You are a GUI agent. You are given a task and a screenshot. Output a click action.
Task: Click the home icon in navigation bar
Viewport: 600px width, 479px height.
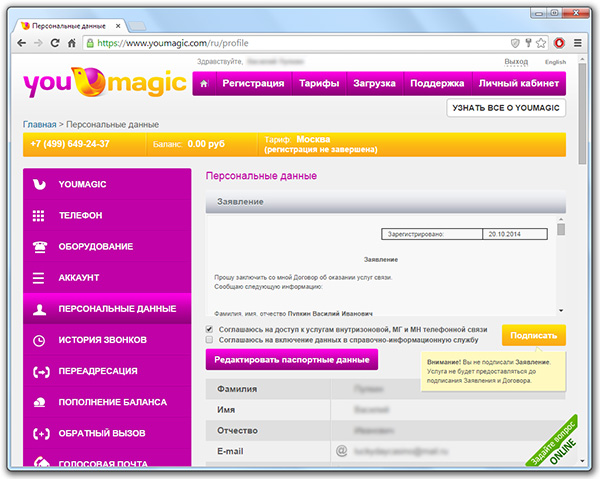click(204, 84)
